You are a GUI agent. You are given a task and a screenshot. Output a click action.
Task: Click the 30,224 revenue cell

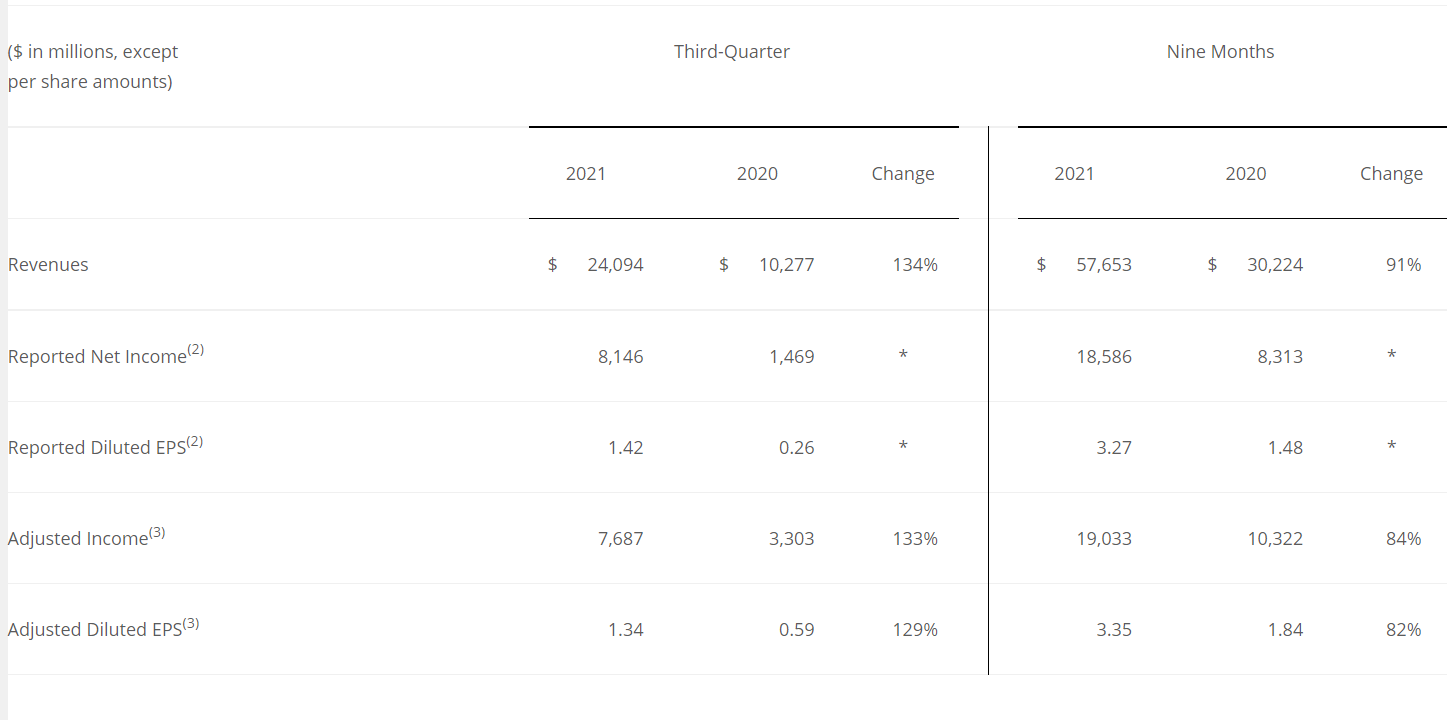pyautogui.click(x=1275, y=265)
